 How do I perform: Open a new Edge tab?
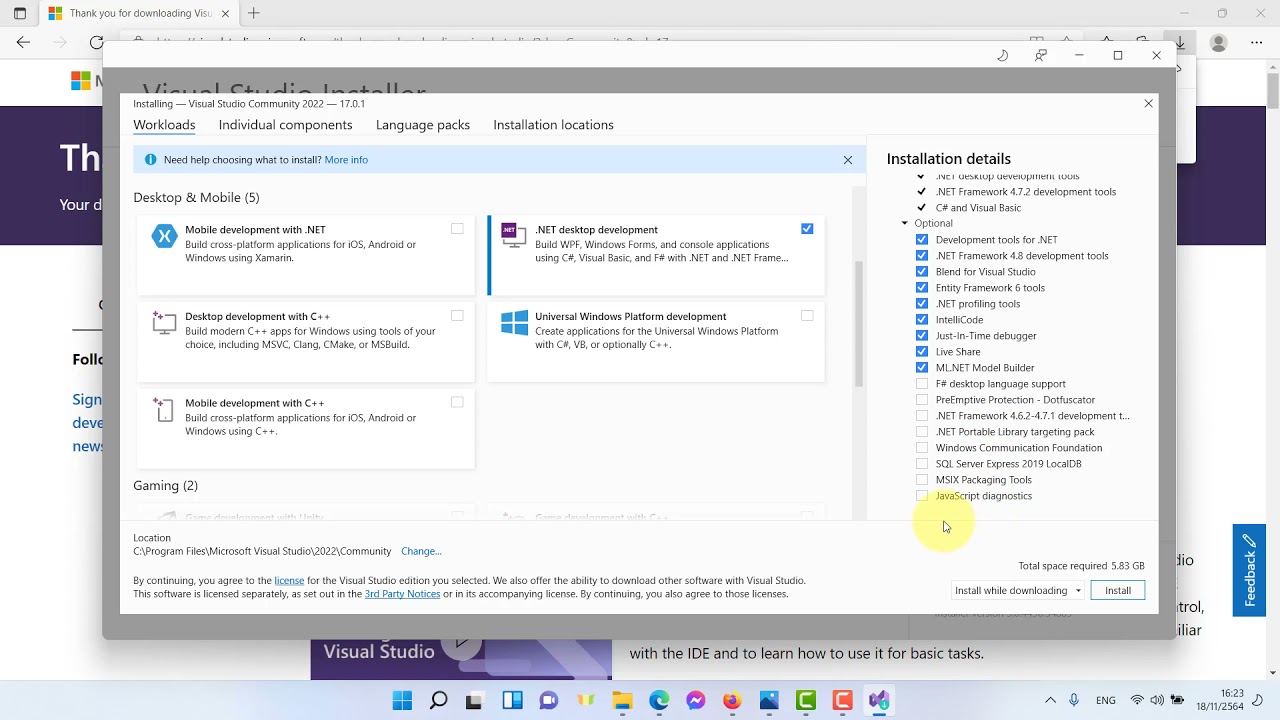(x=254, y=13)
